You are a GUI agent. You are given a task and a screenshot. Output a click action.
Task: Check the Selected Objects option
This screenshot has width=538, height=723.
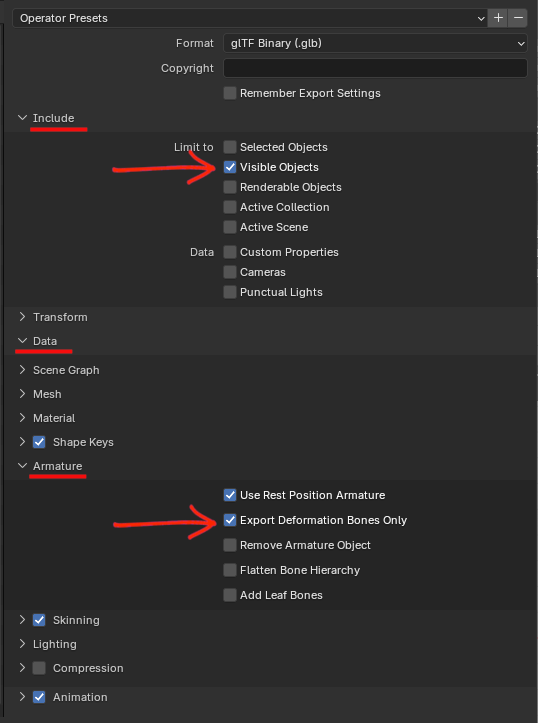(230, 147)
